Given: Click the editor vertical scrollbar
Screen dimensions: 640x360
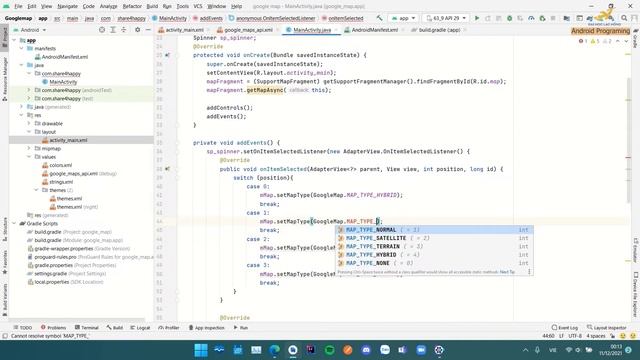Looking at the screenshot, I should [628, 139].
